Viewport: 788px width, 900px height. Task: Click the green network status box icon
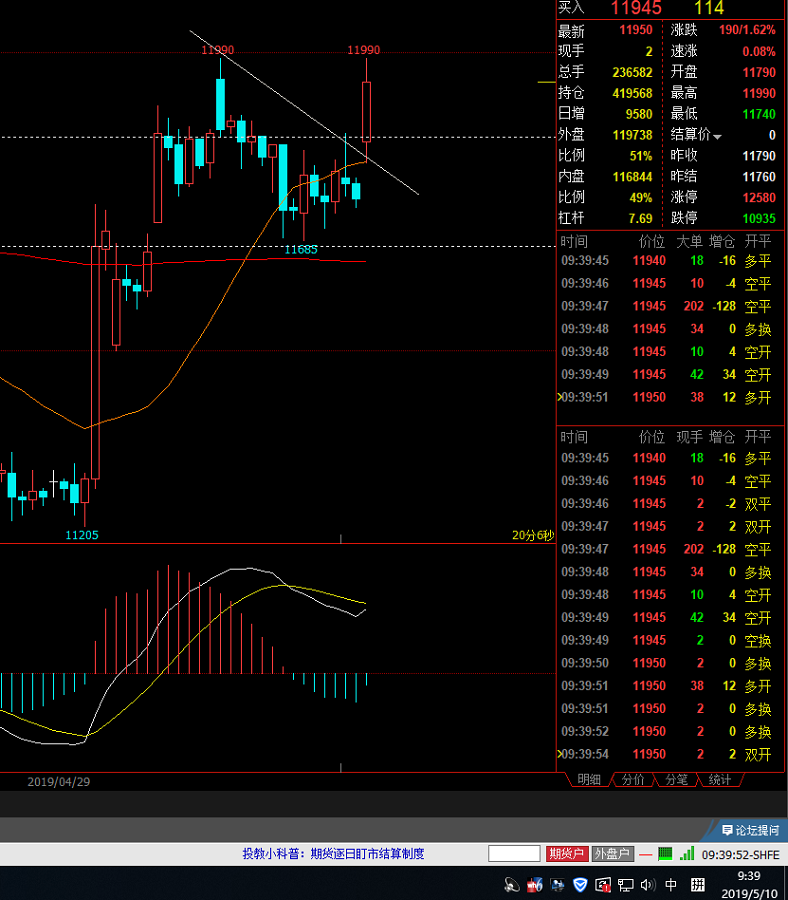click(666, 854)
